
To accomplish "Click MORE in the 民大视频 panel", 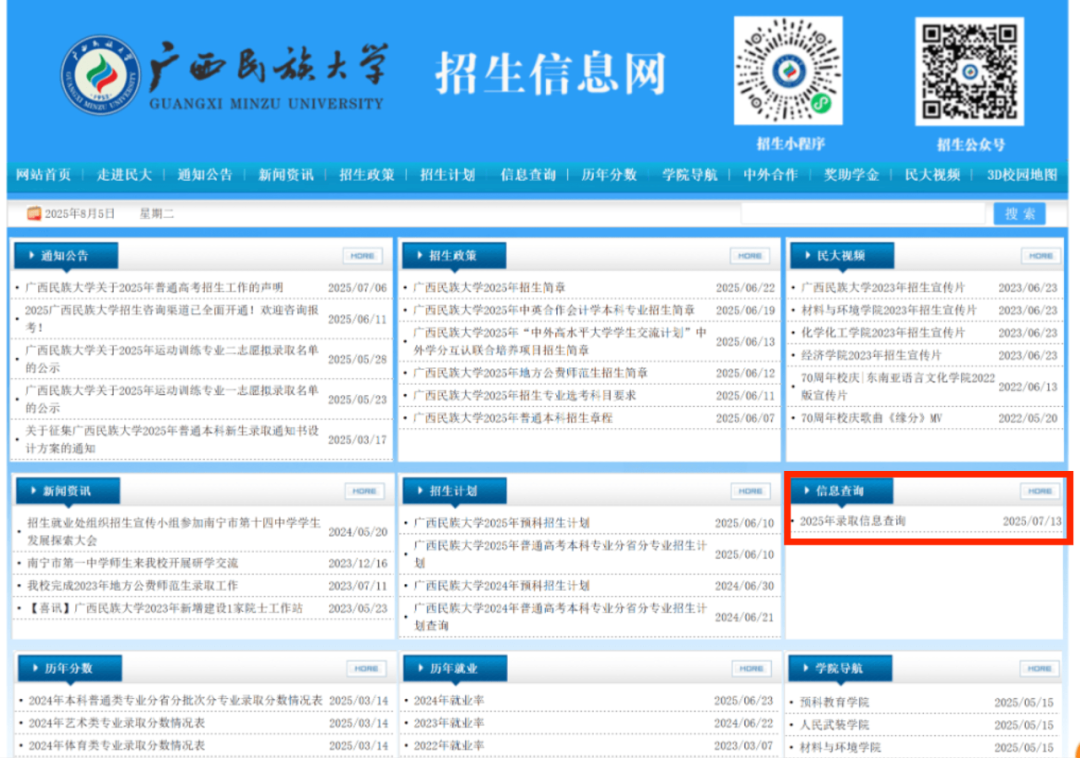I will pyautogui.click(x=1041, y=256).
